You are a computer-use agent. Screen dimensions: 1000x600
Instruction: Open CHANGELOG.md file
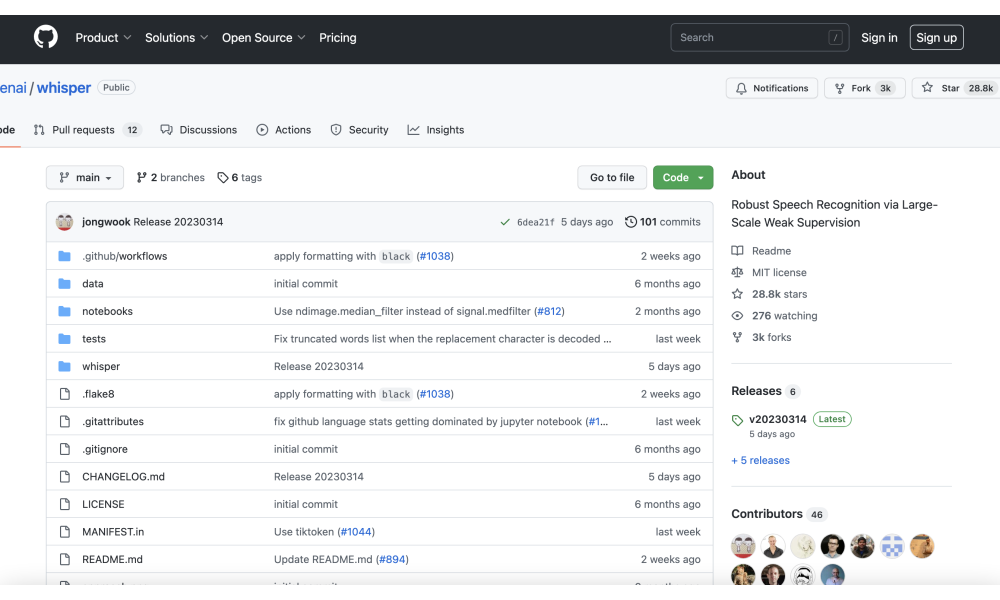tap(123, 477)
